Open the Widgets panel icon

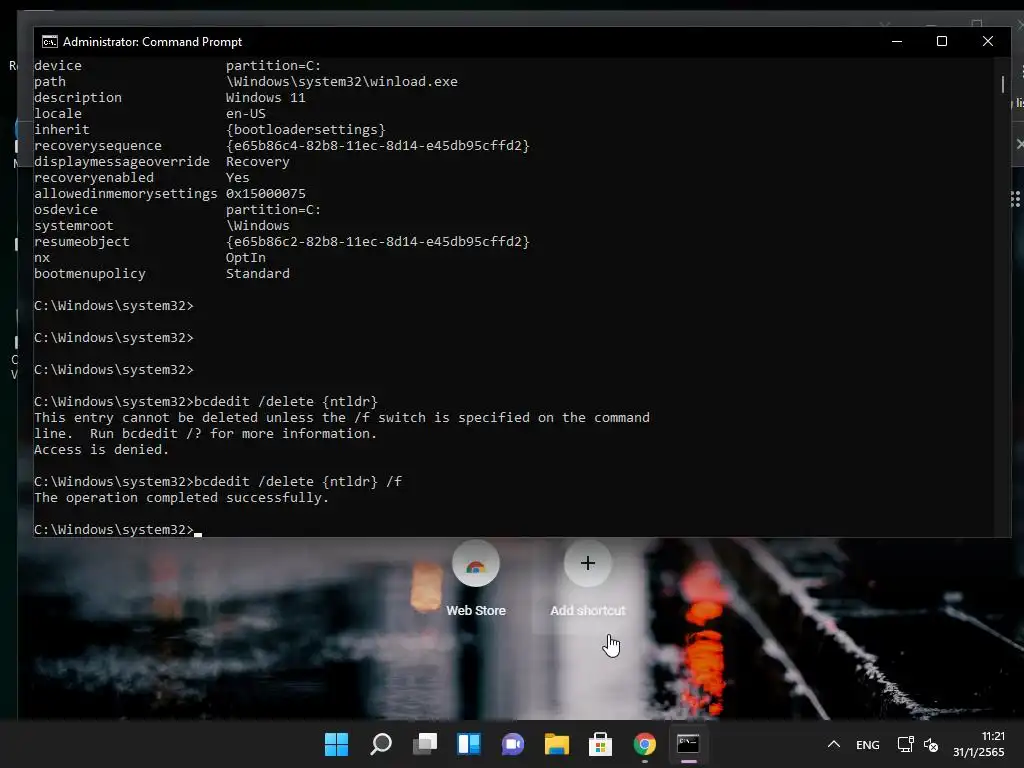pos(469,744)
